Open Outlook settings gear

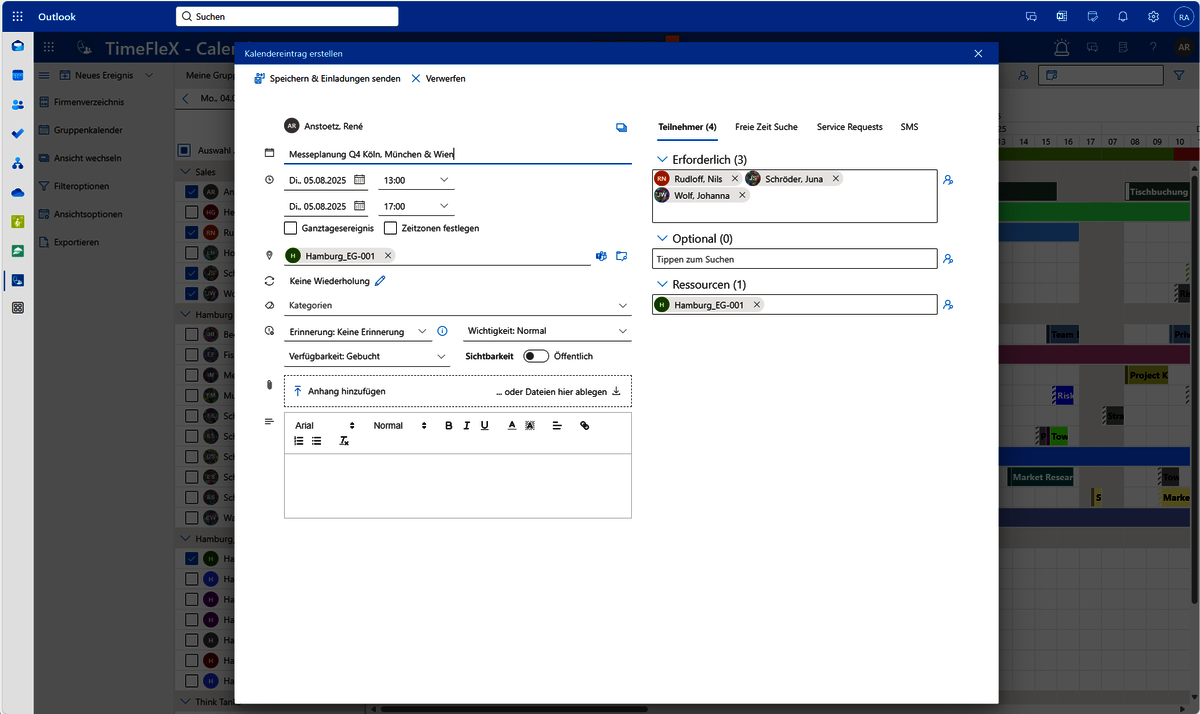[x=1153, y=17]
